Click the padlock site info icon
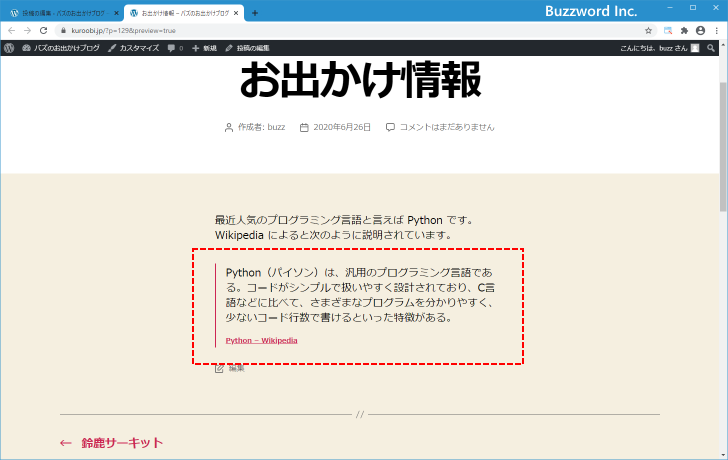728x460 pixels. coord(64,31)
